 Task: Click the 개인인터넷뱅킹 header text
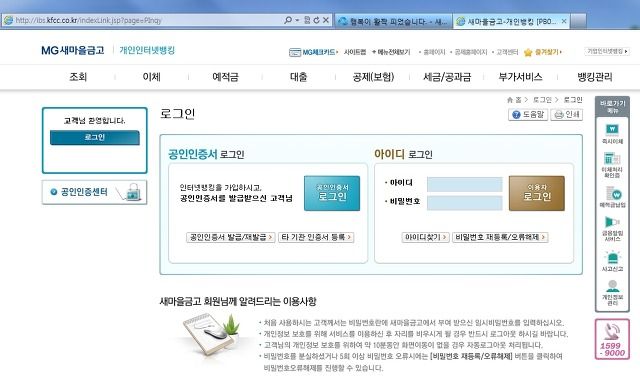coord(147,50)
